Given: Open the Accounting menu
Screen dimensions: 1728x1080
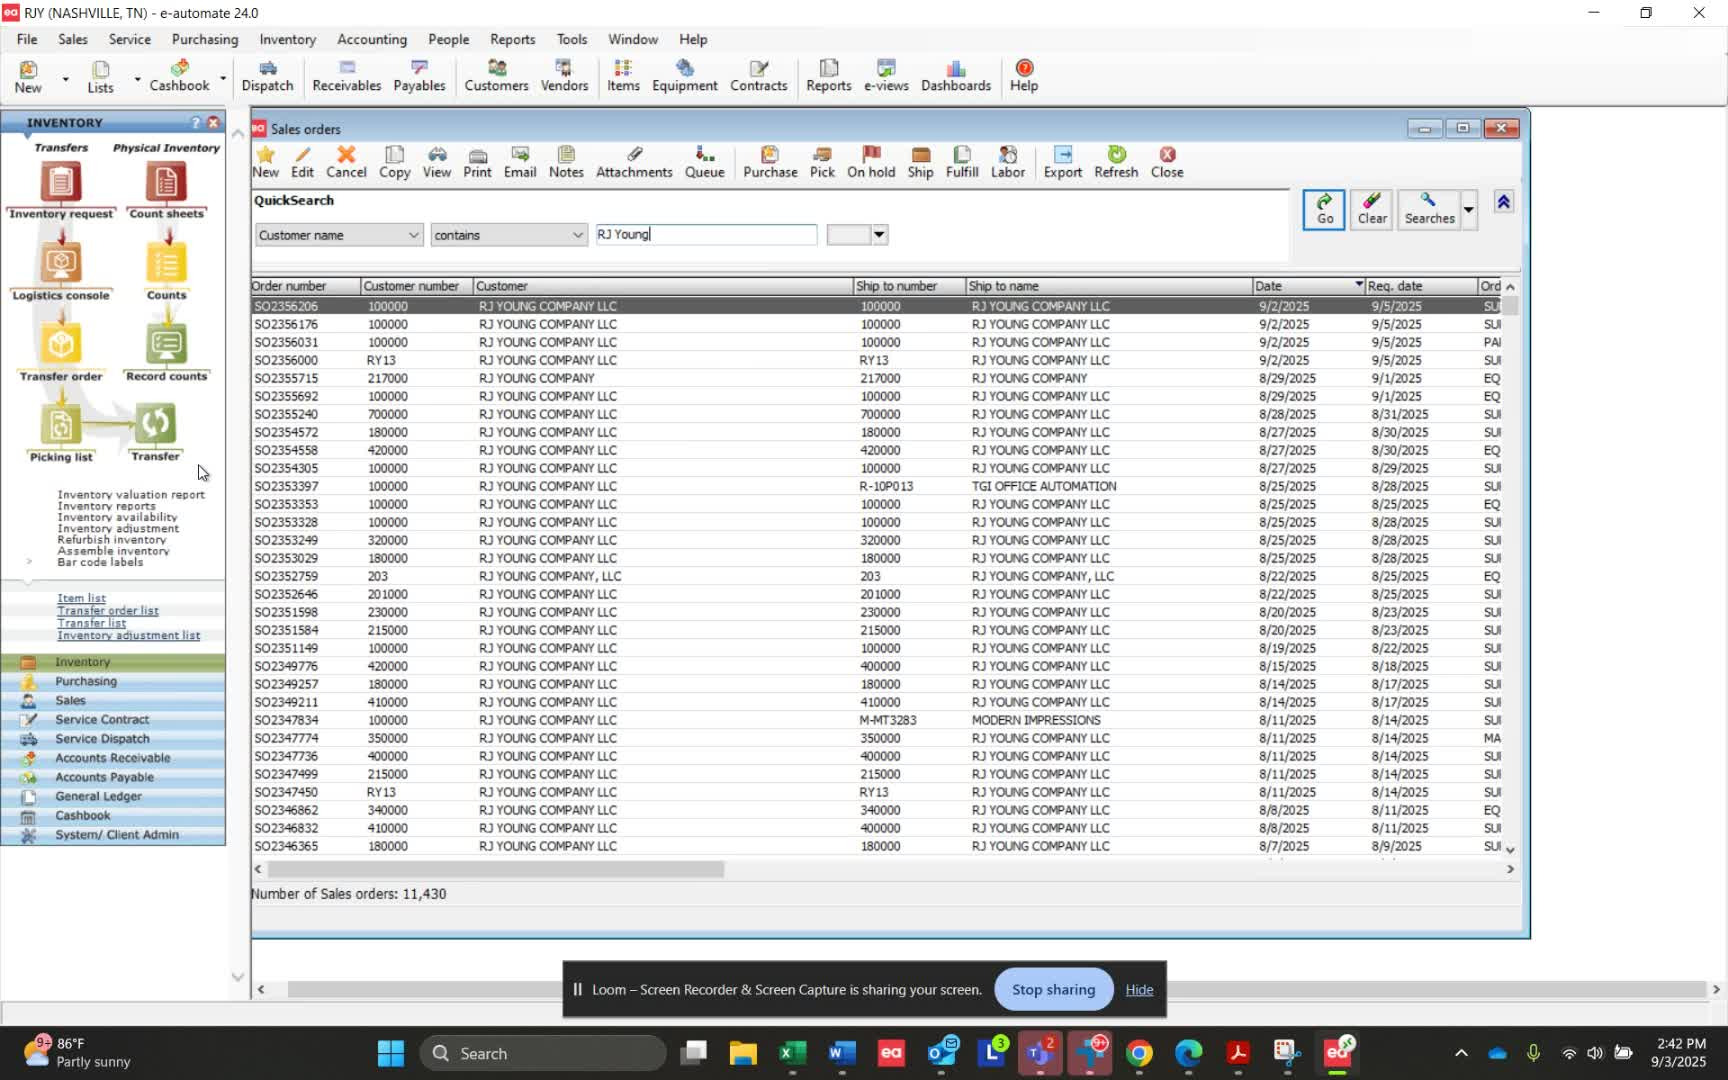Looking at the screenshot, I should point(372,39).
